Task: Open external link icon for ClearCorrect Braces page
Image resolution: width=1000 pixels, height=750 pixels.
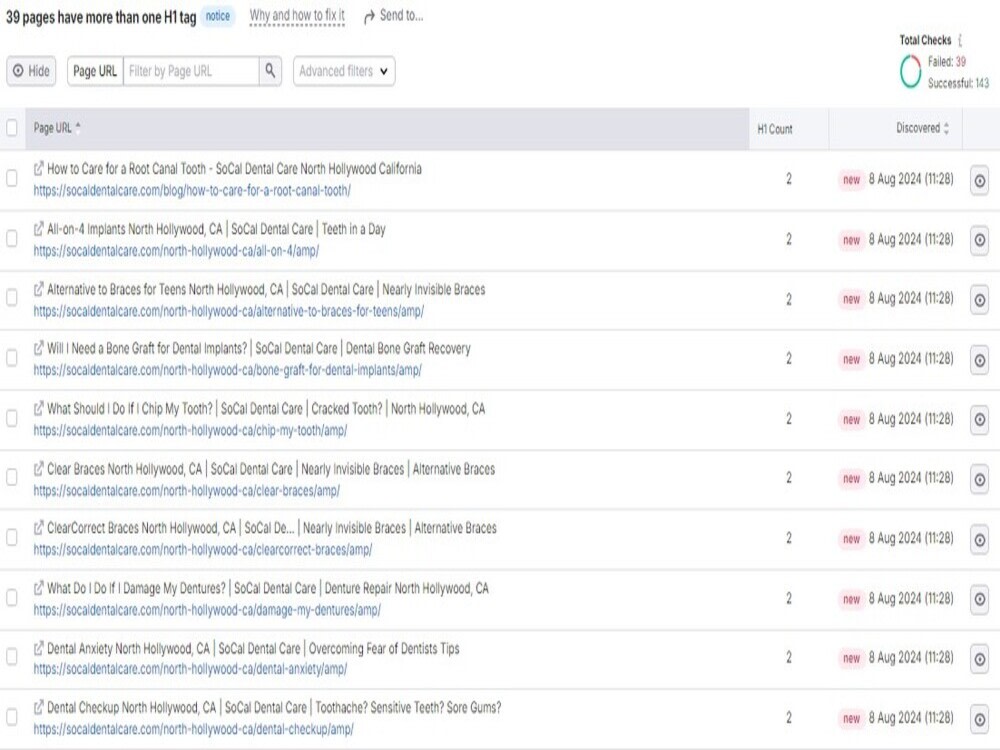Action: click(39, 528)
